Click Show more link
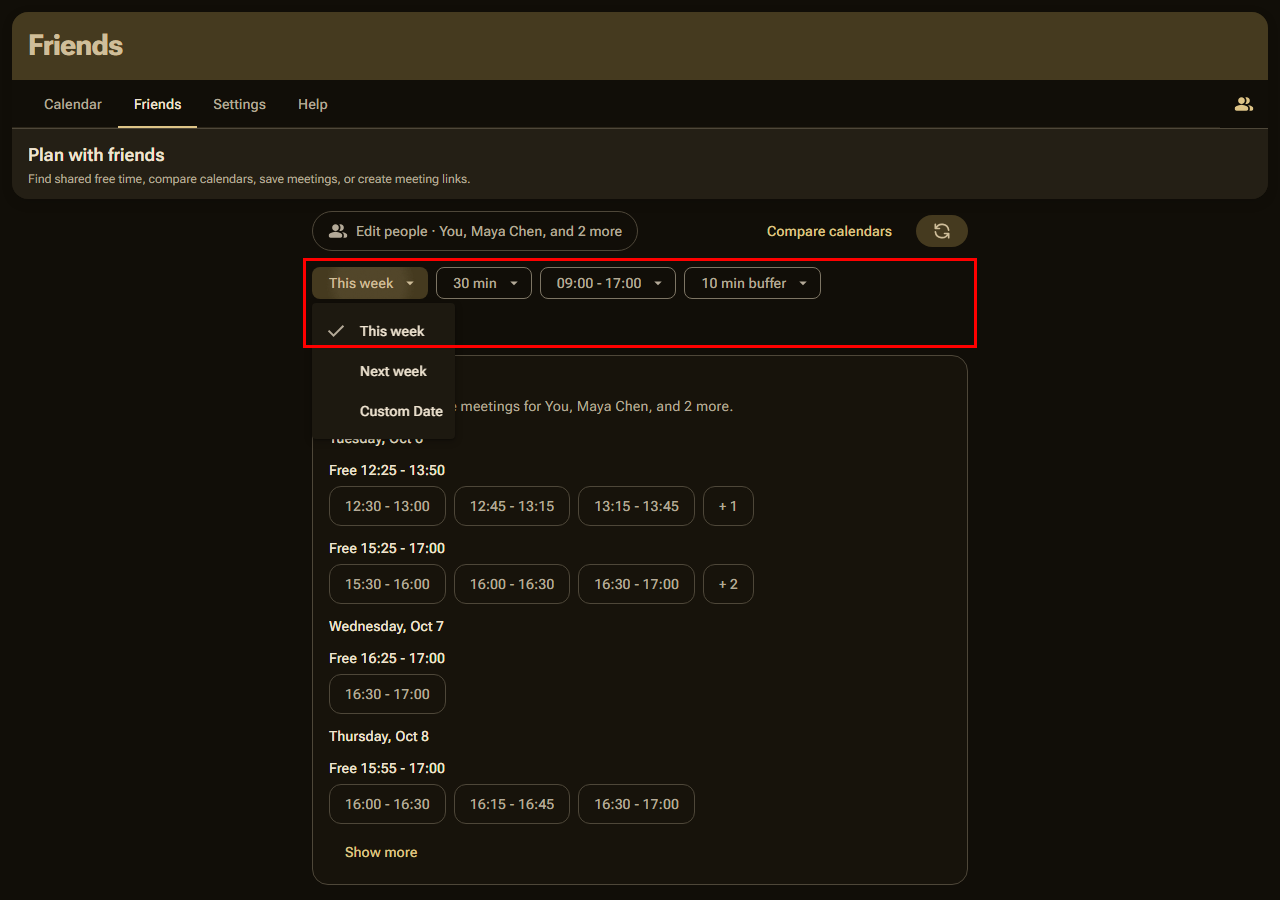Screen dimensions: 1280x900 pyautogui.click(x=381, y=852)
